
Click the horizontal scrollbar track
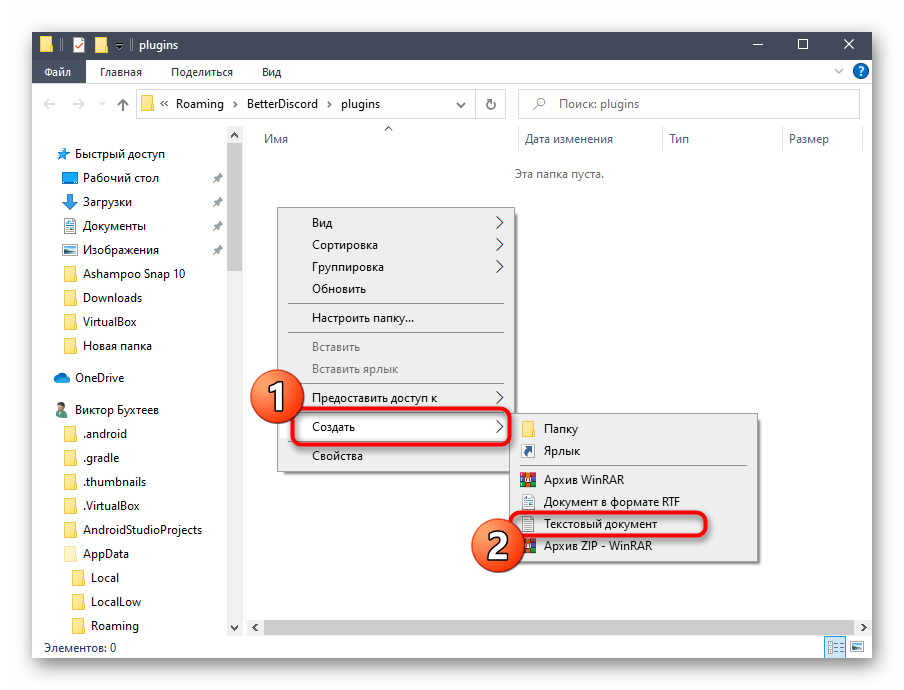(x=558, y=627)
